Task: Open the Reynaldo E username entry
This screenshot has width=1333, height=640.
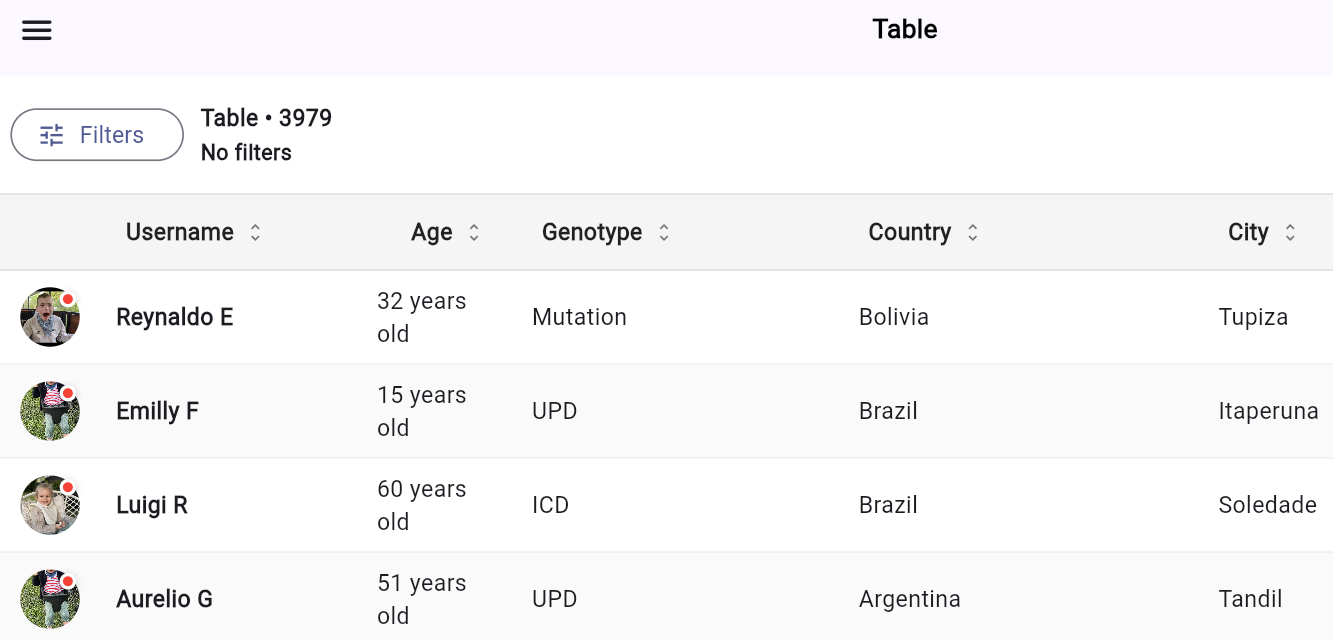Action: [x=175, y=317]
